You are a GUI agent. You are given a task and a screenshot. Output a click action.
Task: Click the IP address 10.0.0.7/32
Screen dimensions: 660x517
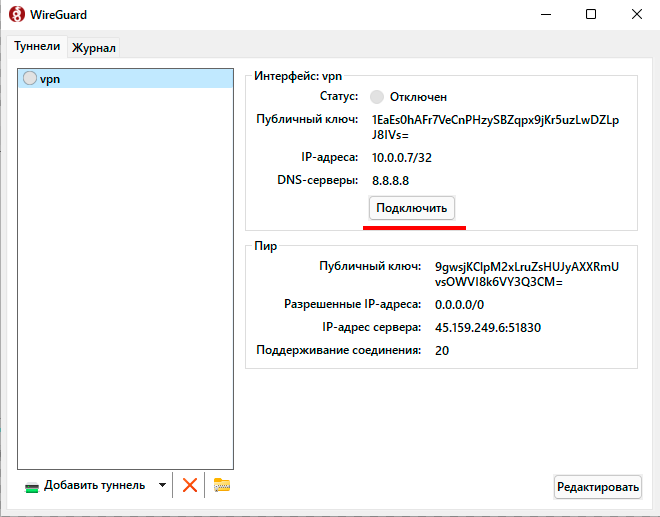[402, 158]
